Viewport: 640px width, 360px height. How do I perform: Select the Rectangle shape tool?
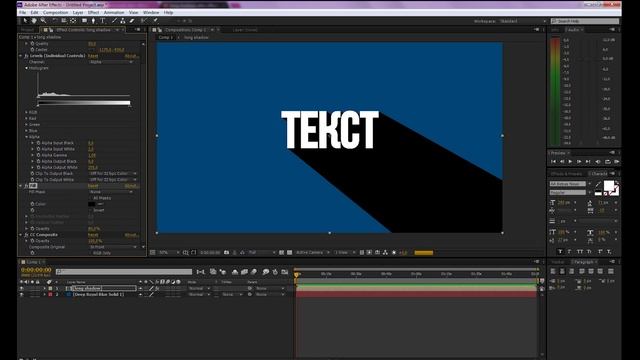[x=84, y=21]
